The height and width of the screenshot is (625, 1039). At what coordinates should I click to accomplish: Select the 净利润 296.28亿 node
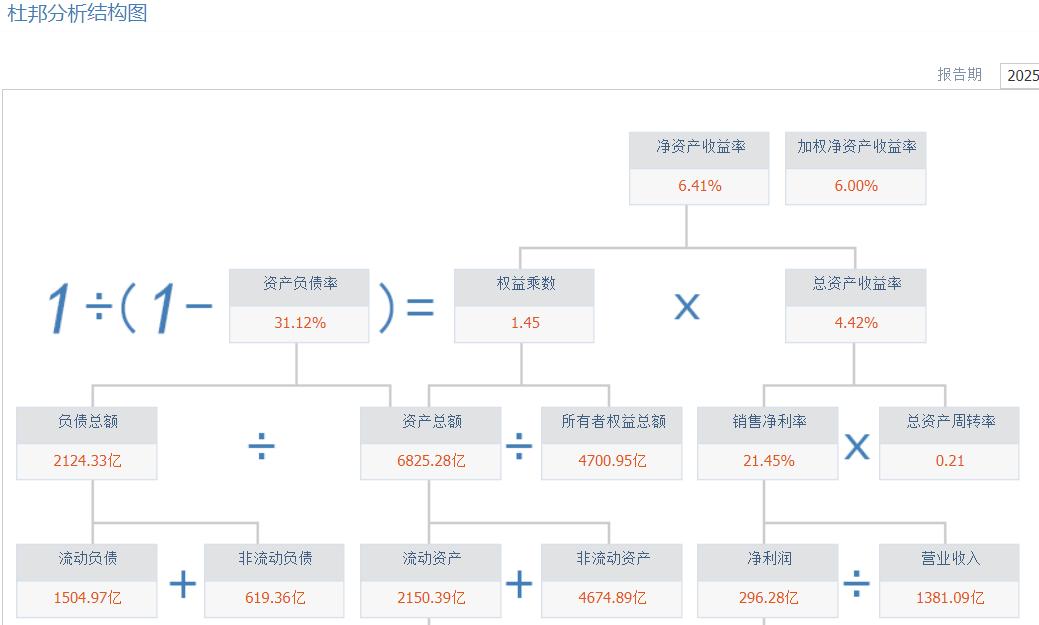tap(767, 578)
